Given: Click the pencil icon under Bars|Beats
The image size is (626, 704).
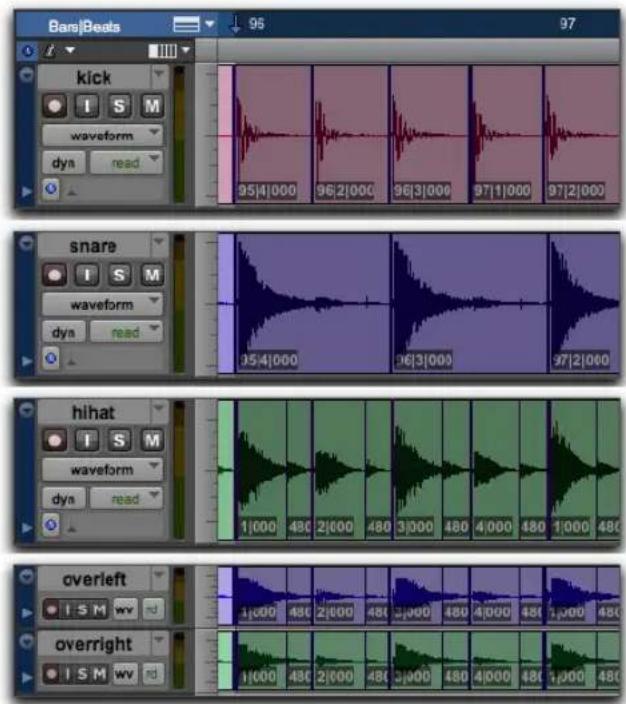Looking at the screenshot, I should point(50,50).
